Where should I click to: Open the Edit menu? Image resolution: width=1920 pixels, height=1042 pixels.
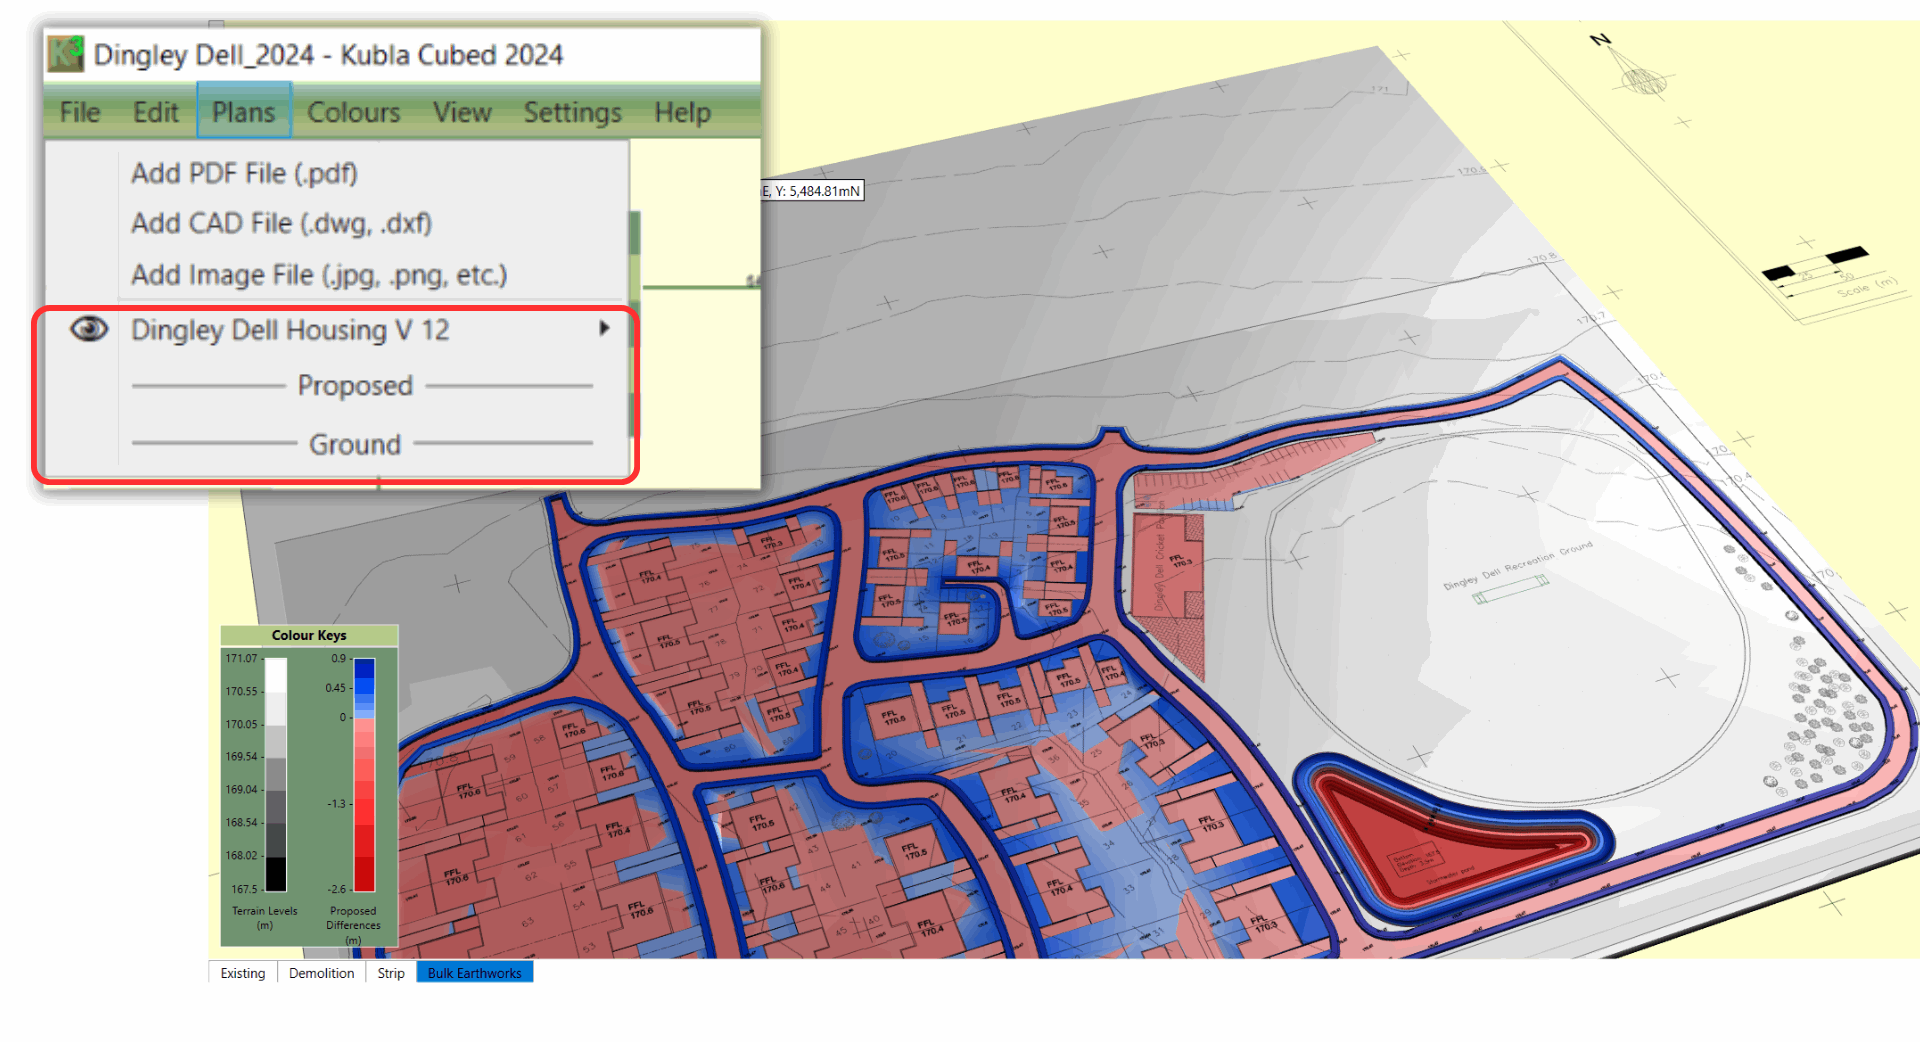pos(156,112)
